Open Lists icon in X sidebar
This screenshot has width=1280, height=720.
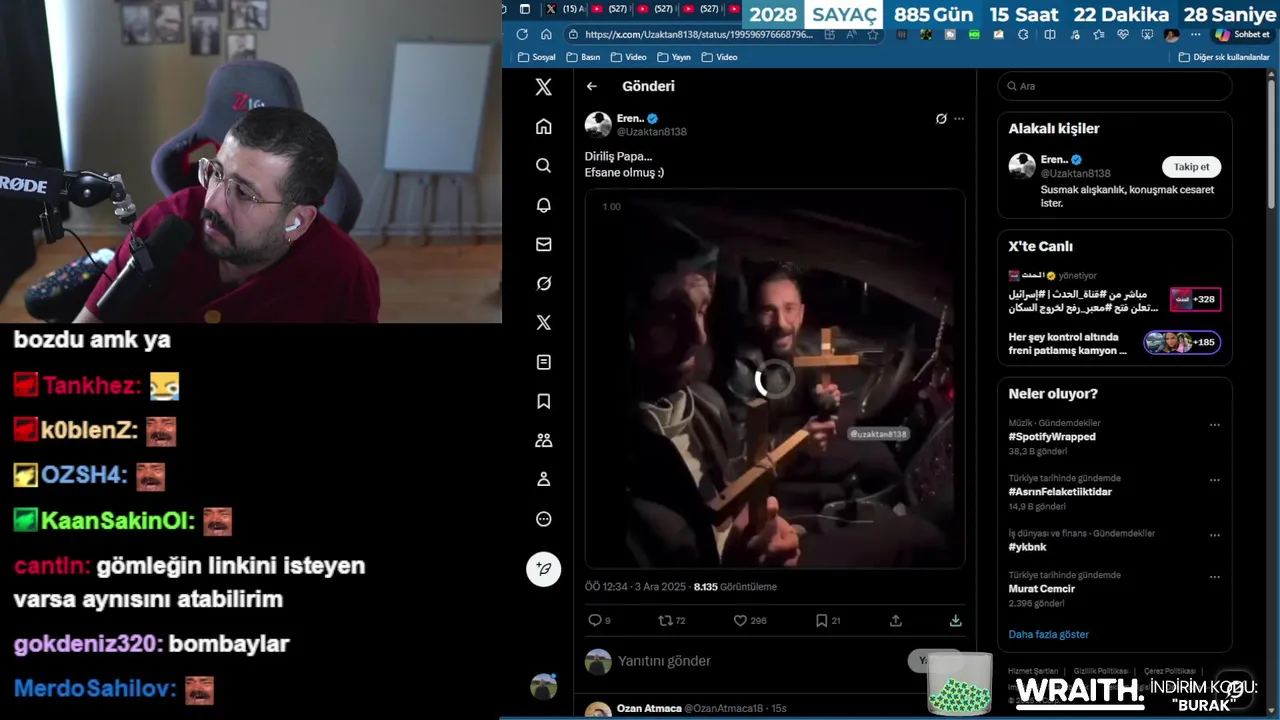tap(543, 362)
